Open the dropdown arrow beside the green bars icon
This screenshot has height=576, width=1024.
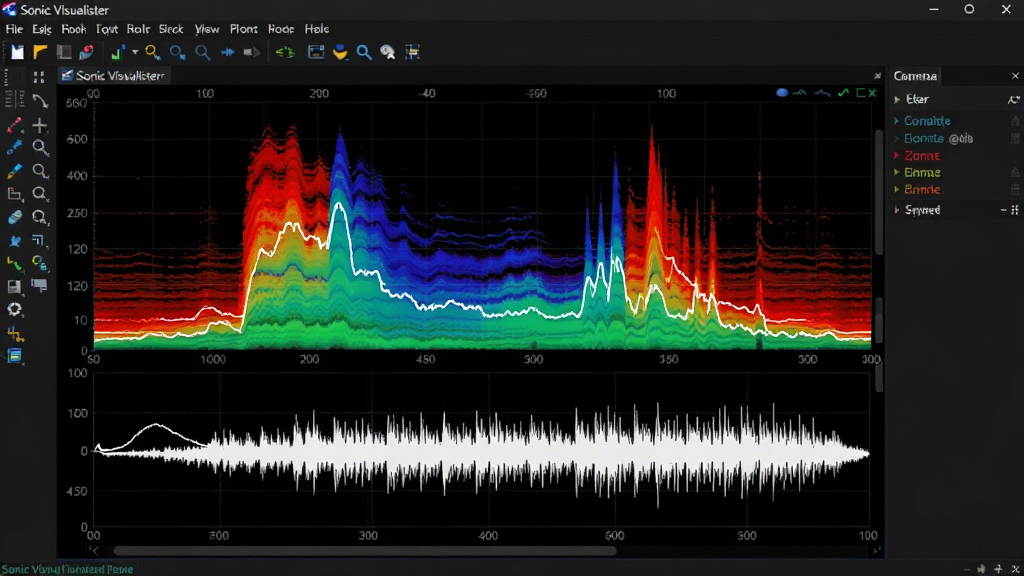tap(135, 52)
